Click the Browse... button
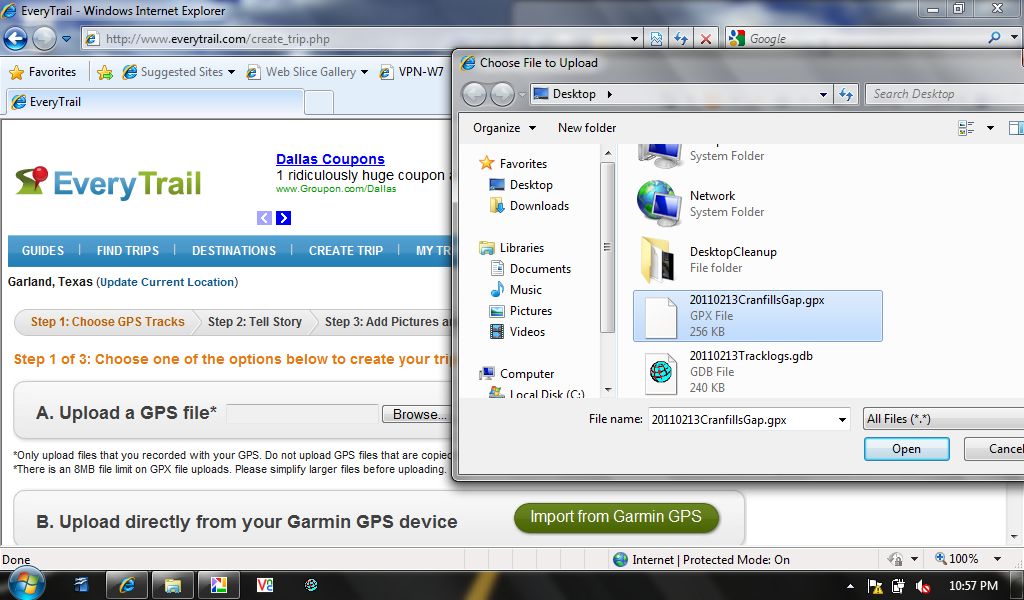 418,414
